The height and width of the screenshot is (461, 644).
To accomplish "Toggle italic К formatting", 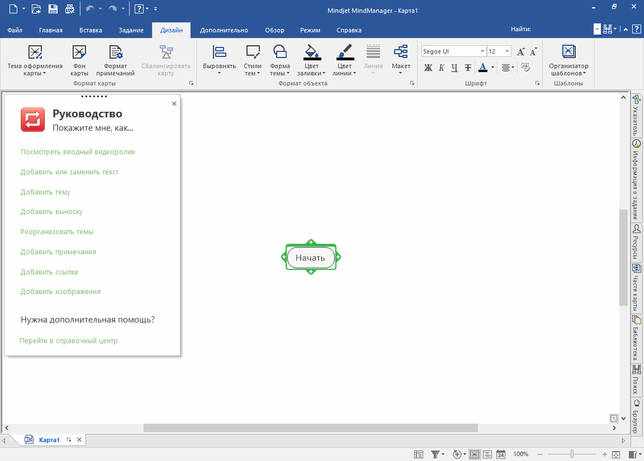I will point(442,67).
